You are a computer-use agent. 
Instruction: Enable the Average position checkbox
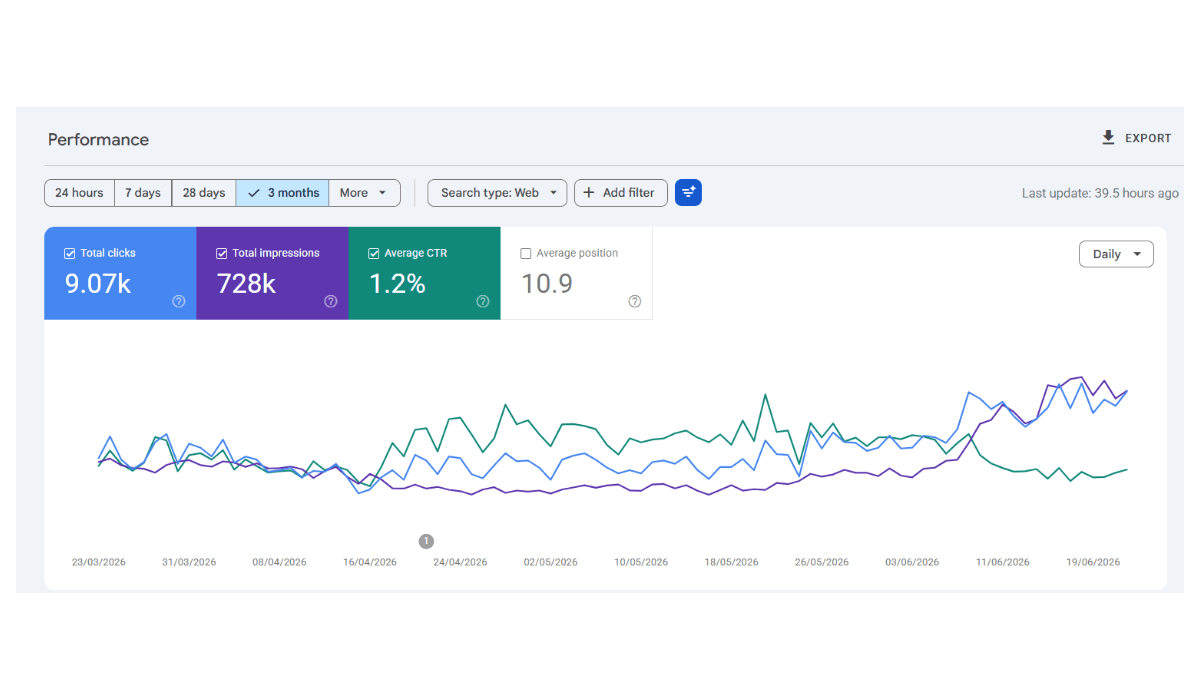[x=526, y=254]
